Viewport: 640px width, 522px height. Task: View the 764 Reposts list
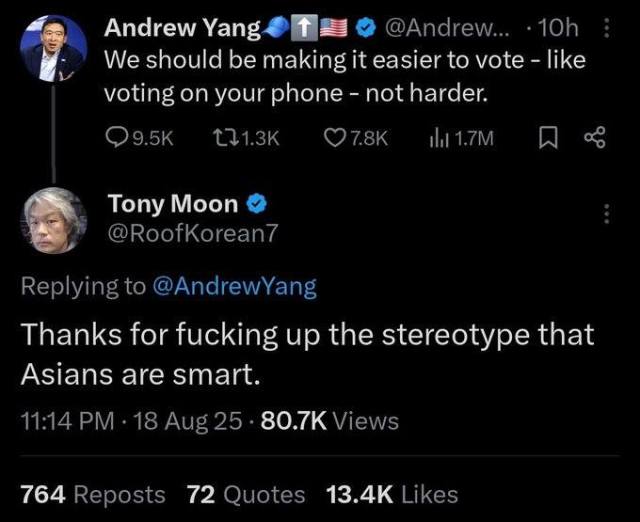click(x=93, y=494)
